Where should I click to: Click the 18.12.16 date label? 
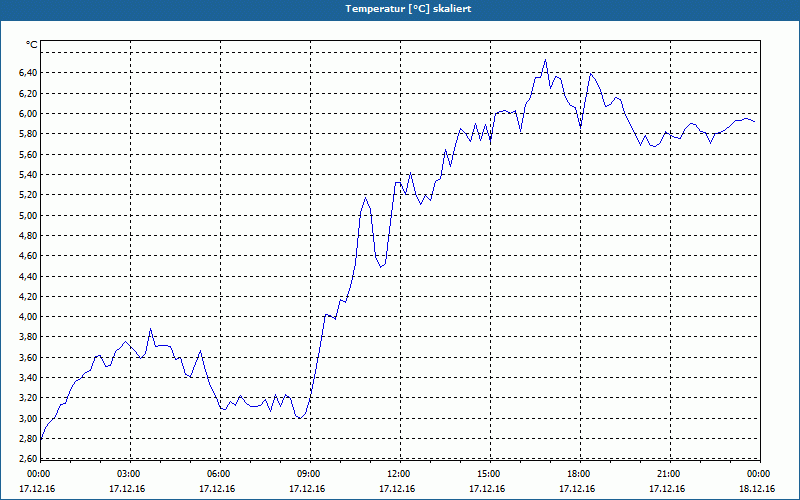[757, 489]
